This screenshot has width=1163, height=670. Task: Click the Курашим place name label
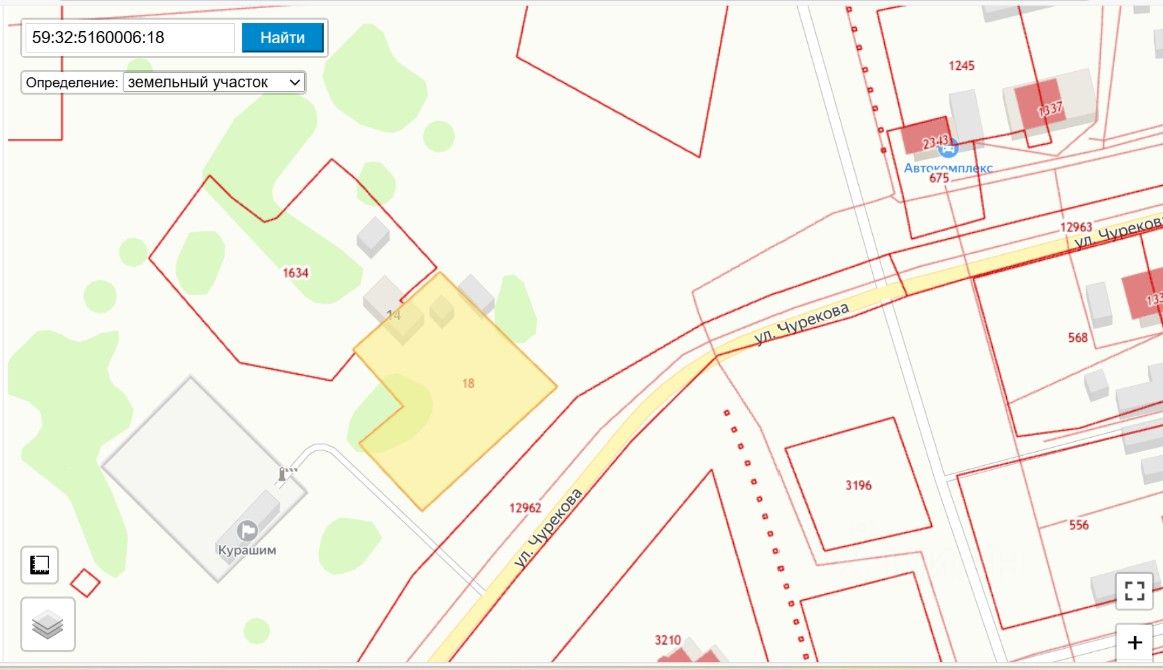point(247,551)
